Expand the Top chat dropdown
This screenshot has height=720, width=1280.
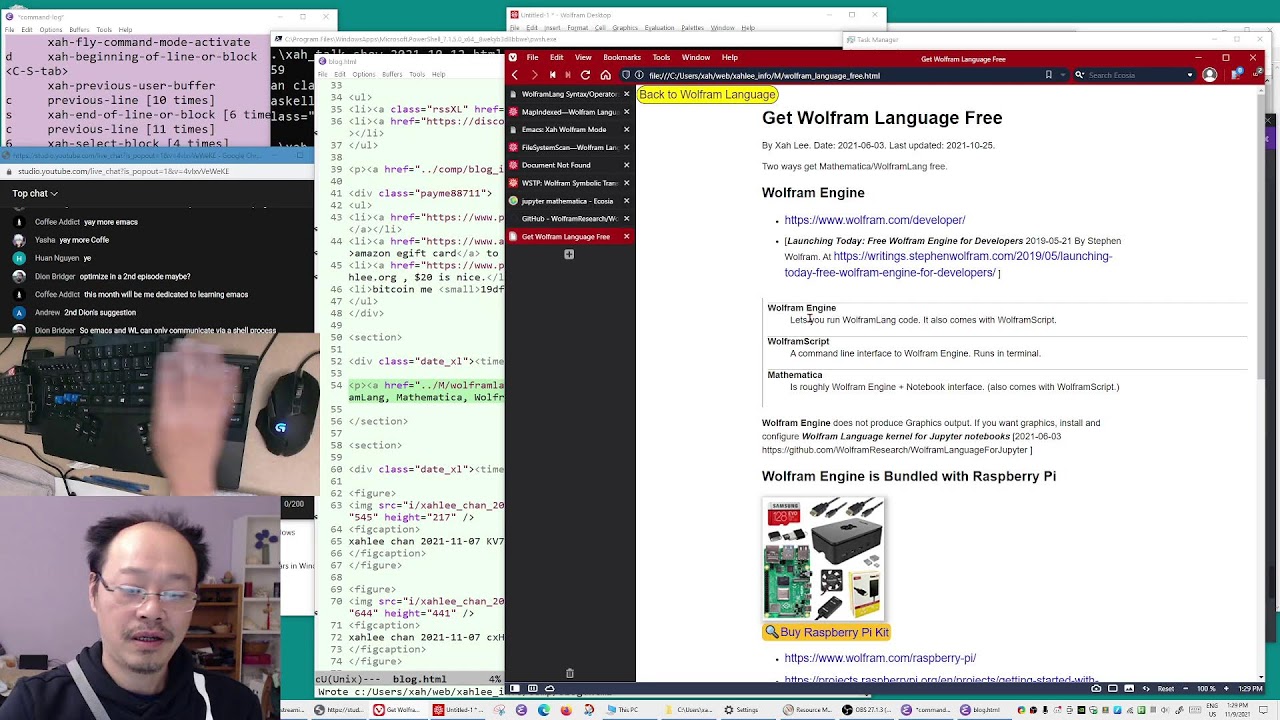point(35,194)
